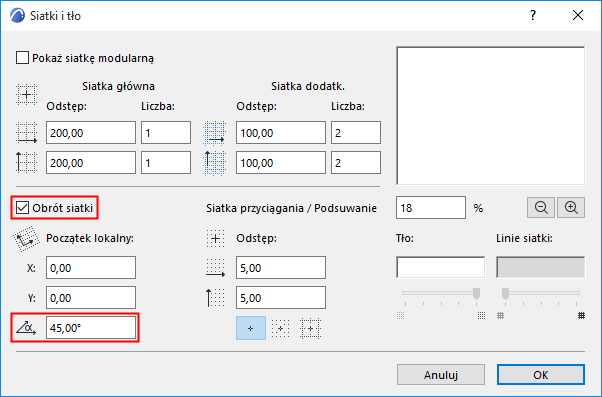Zoom in the grid preview

[x=571, y=208]
